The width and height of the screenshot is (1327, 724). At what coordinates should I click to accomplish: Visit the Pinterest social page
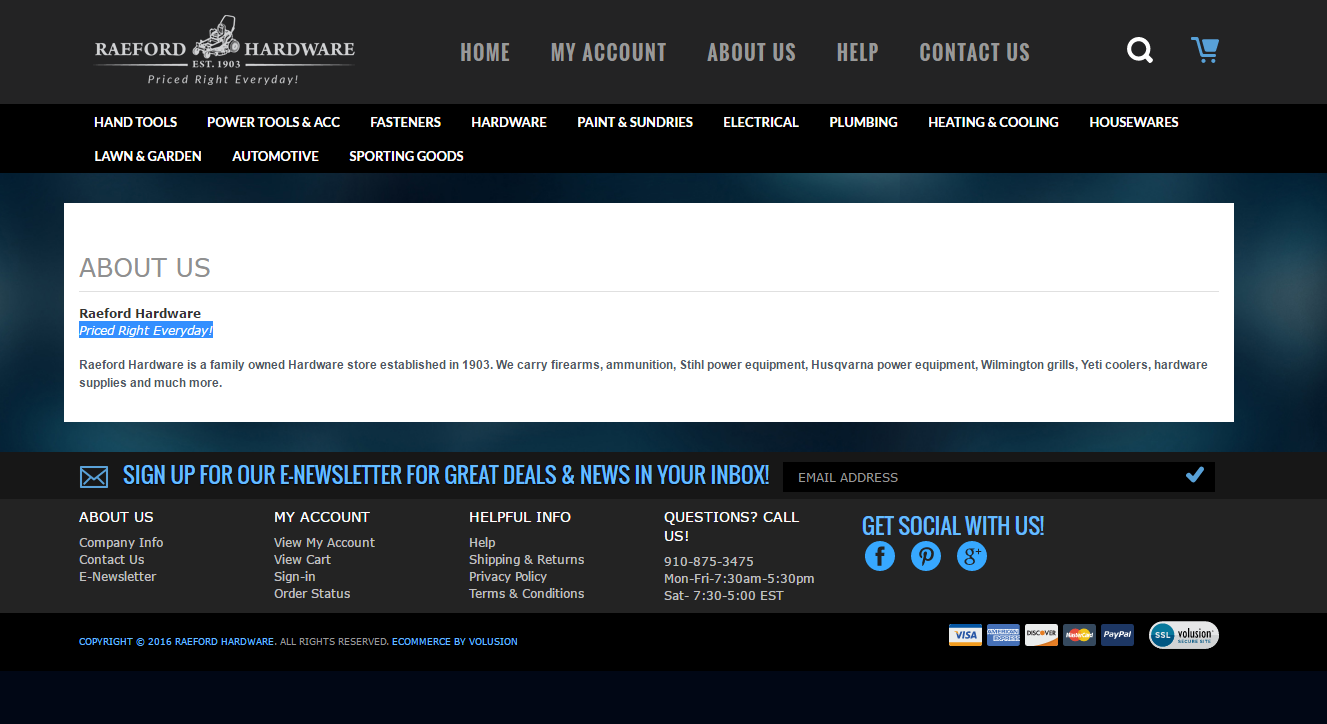[x=926, y=556]
